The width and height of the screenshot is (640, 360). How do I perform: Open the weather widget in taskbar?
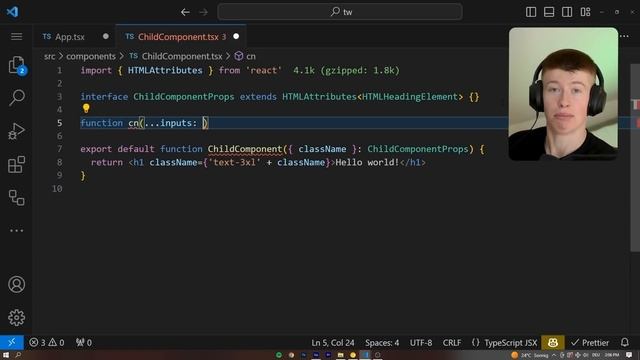coord(530,355)
